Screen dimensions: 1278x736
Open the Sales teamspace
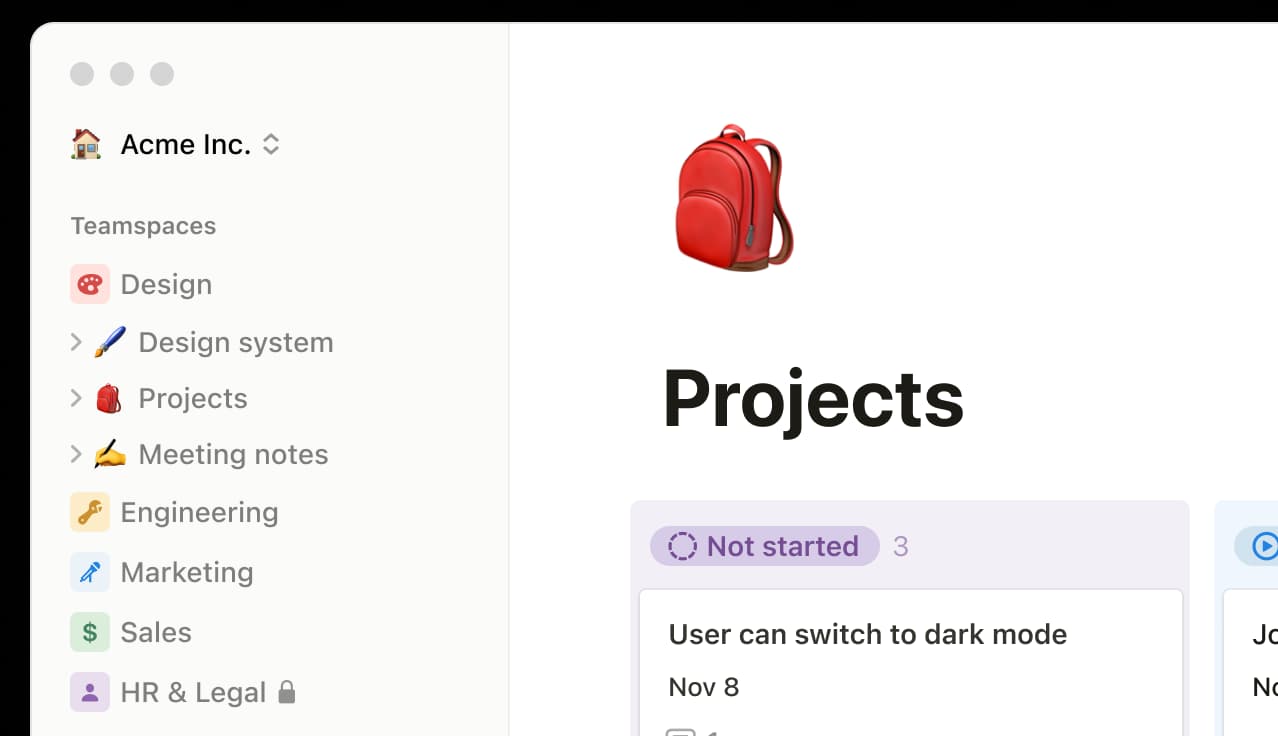click(156, 632)
